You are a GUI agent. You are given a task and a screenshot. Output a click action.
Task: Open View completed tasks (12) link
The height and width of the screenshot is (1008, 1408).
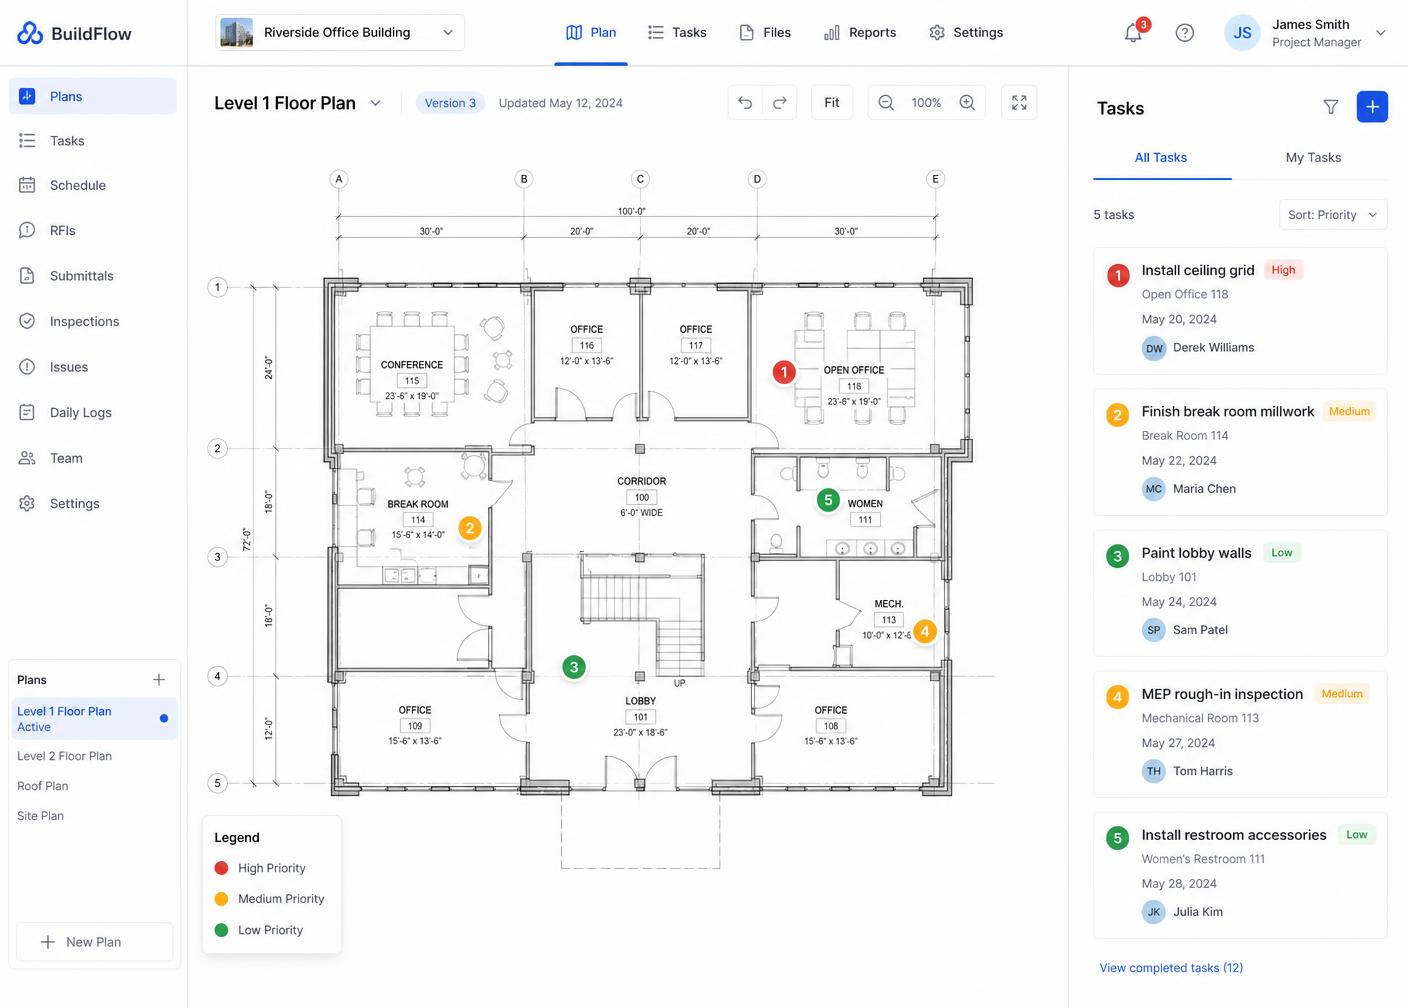click(1171, 968)
